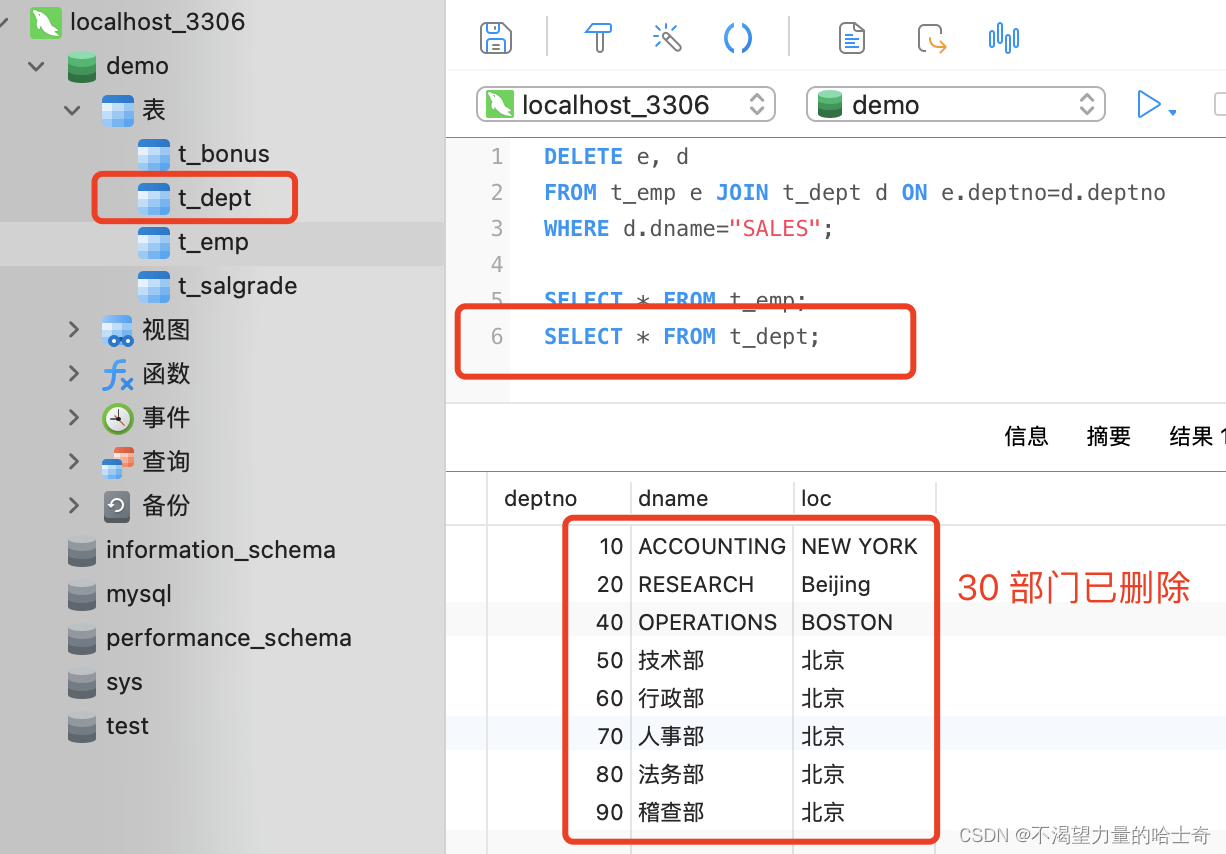
Task: Collapse the 表 tables folder
Action: click(73, 110)
